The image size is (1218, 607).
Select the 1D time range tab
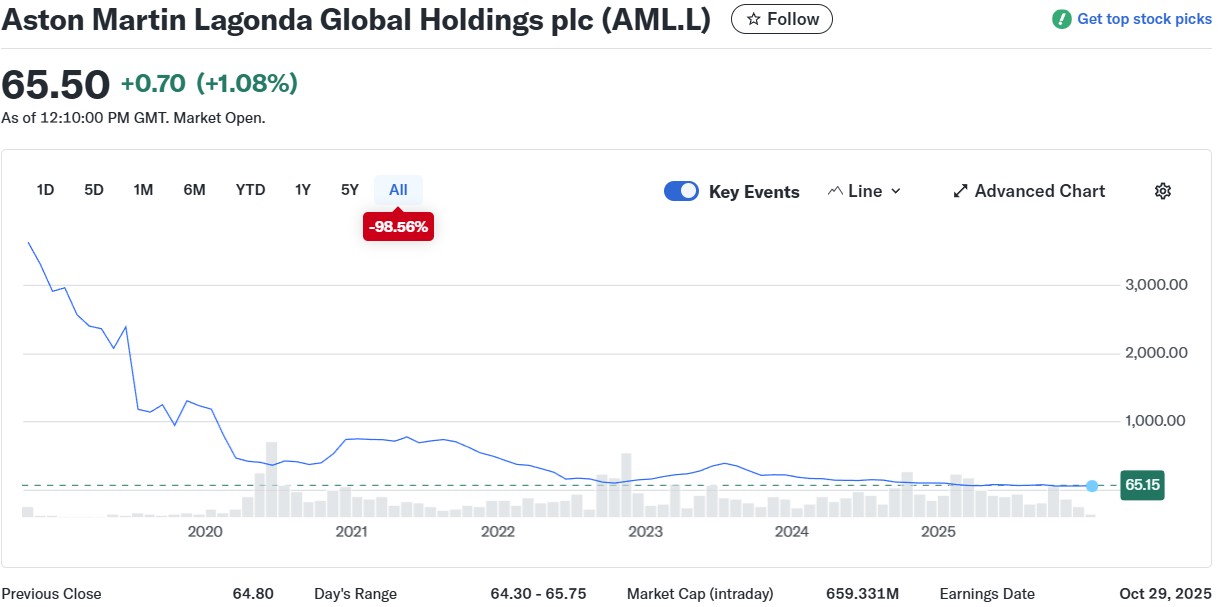pos(45,190)
